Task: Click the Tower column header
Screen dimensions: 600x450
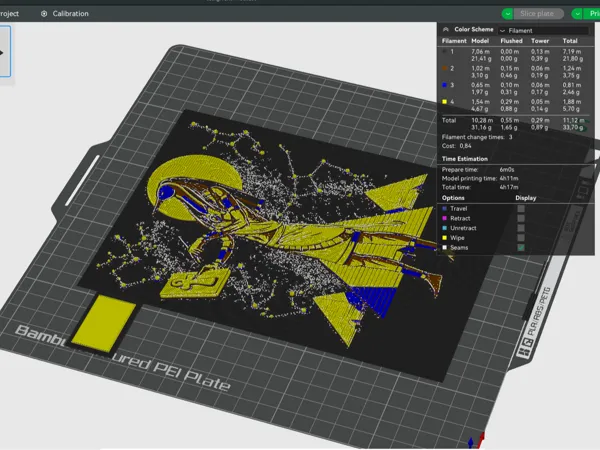Action: pyautogui.click(x=540, y=41)
